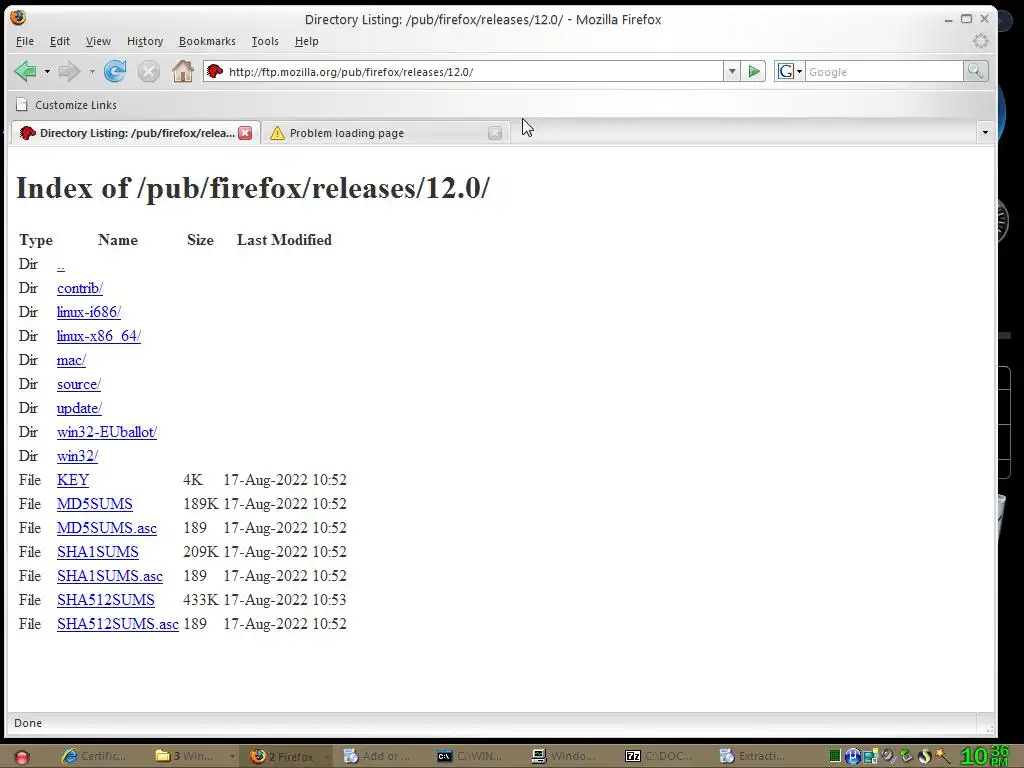
Task: Click the magnifier Search button
Action: coord(976,71)
